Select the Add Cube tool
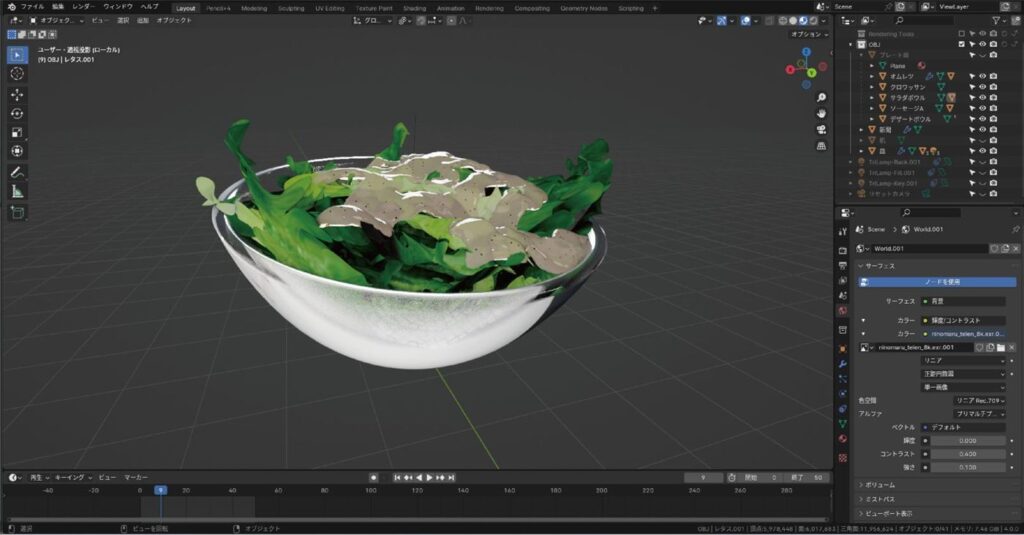 coord(17,212)
